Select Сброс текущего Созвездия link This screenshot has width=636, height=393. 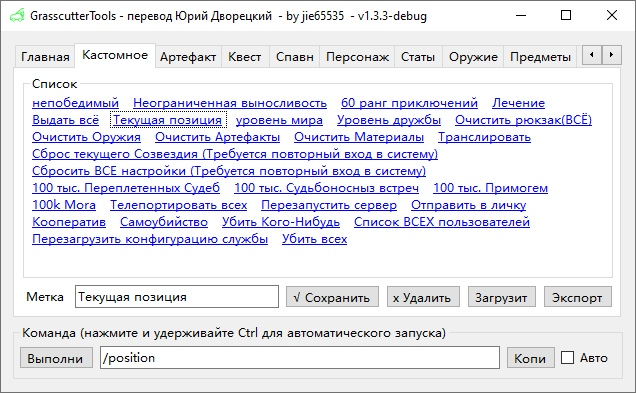[235, 154]
